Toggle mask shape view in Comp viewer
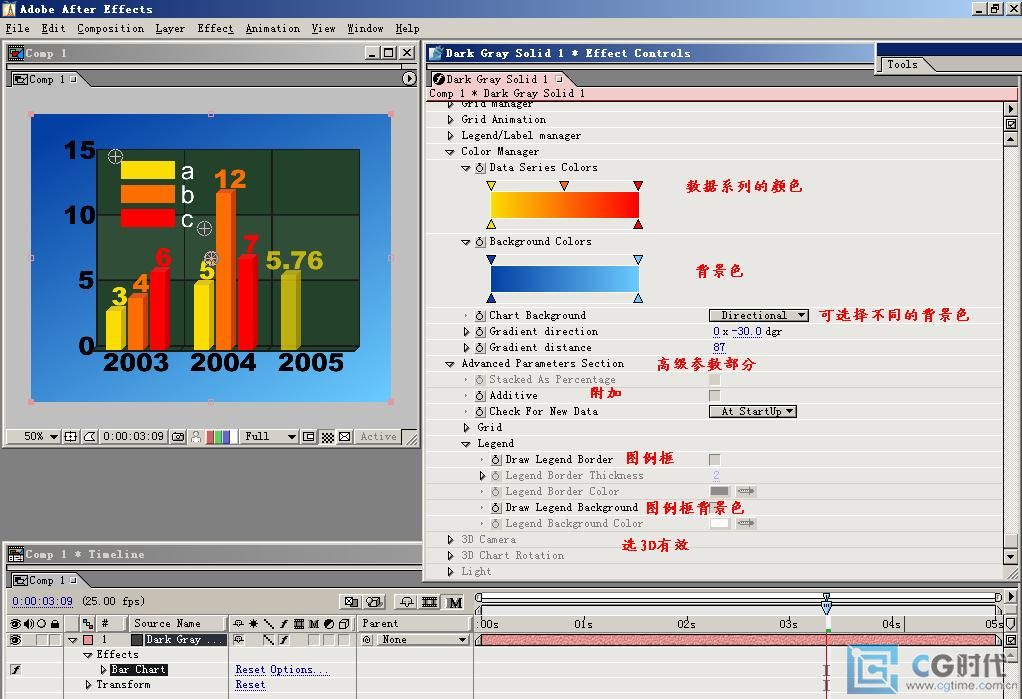 click(x=89, y=436)
